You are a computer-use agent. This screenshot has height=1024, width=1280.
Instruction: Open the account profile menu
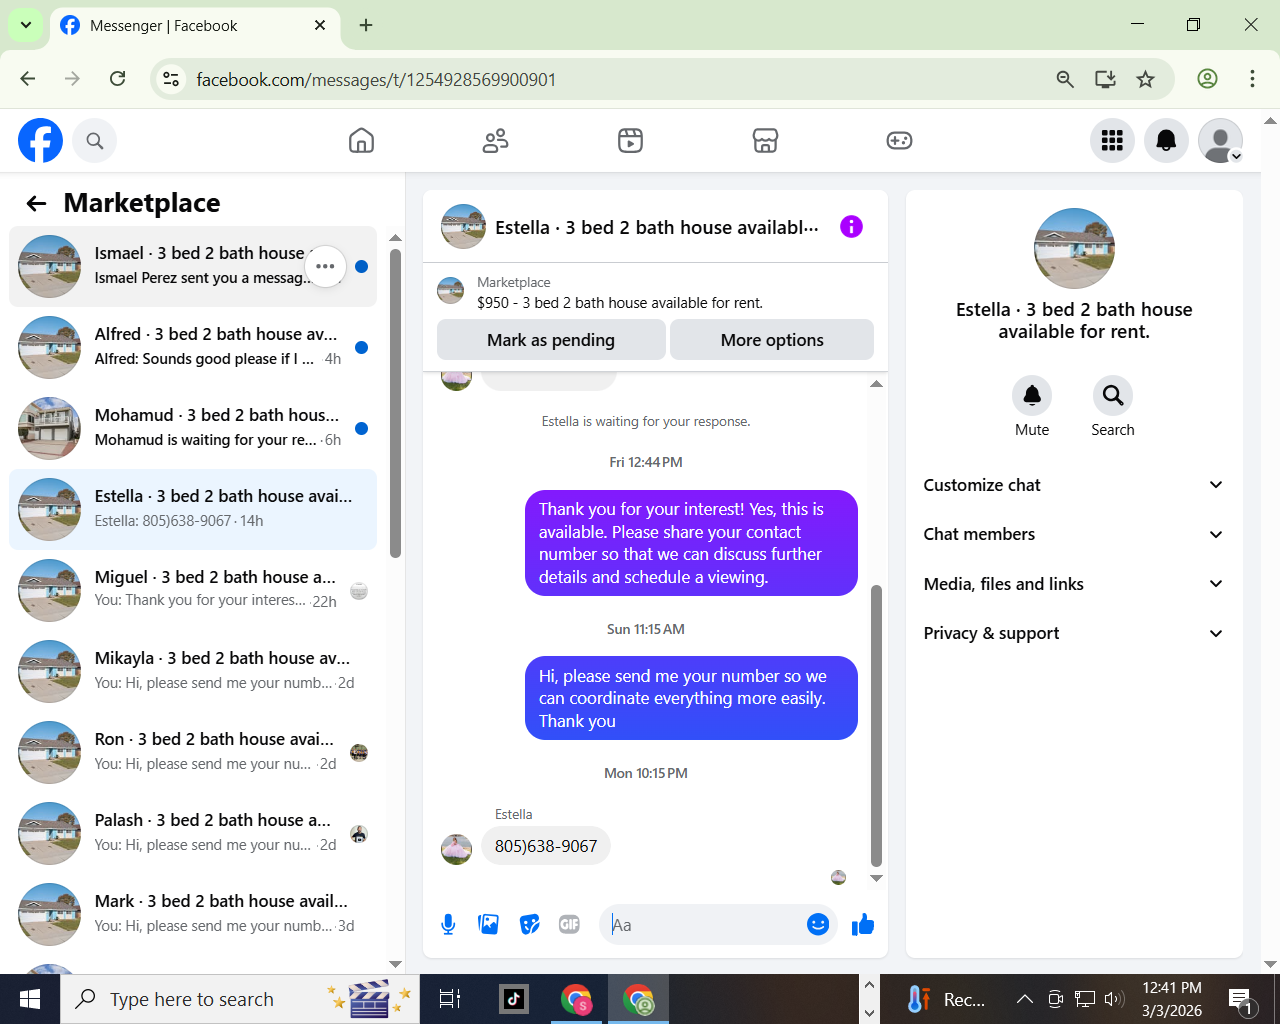[x=1220, y=141]
